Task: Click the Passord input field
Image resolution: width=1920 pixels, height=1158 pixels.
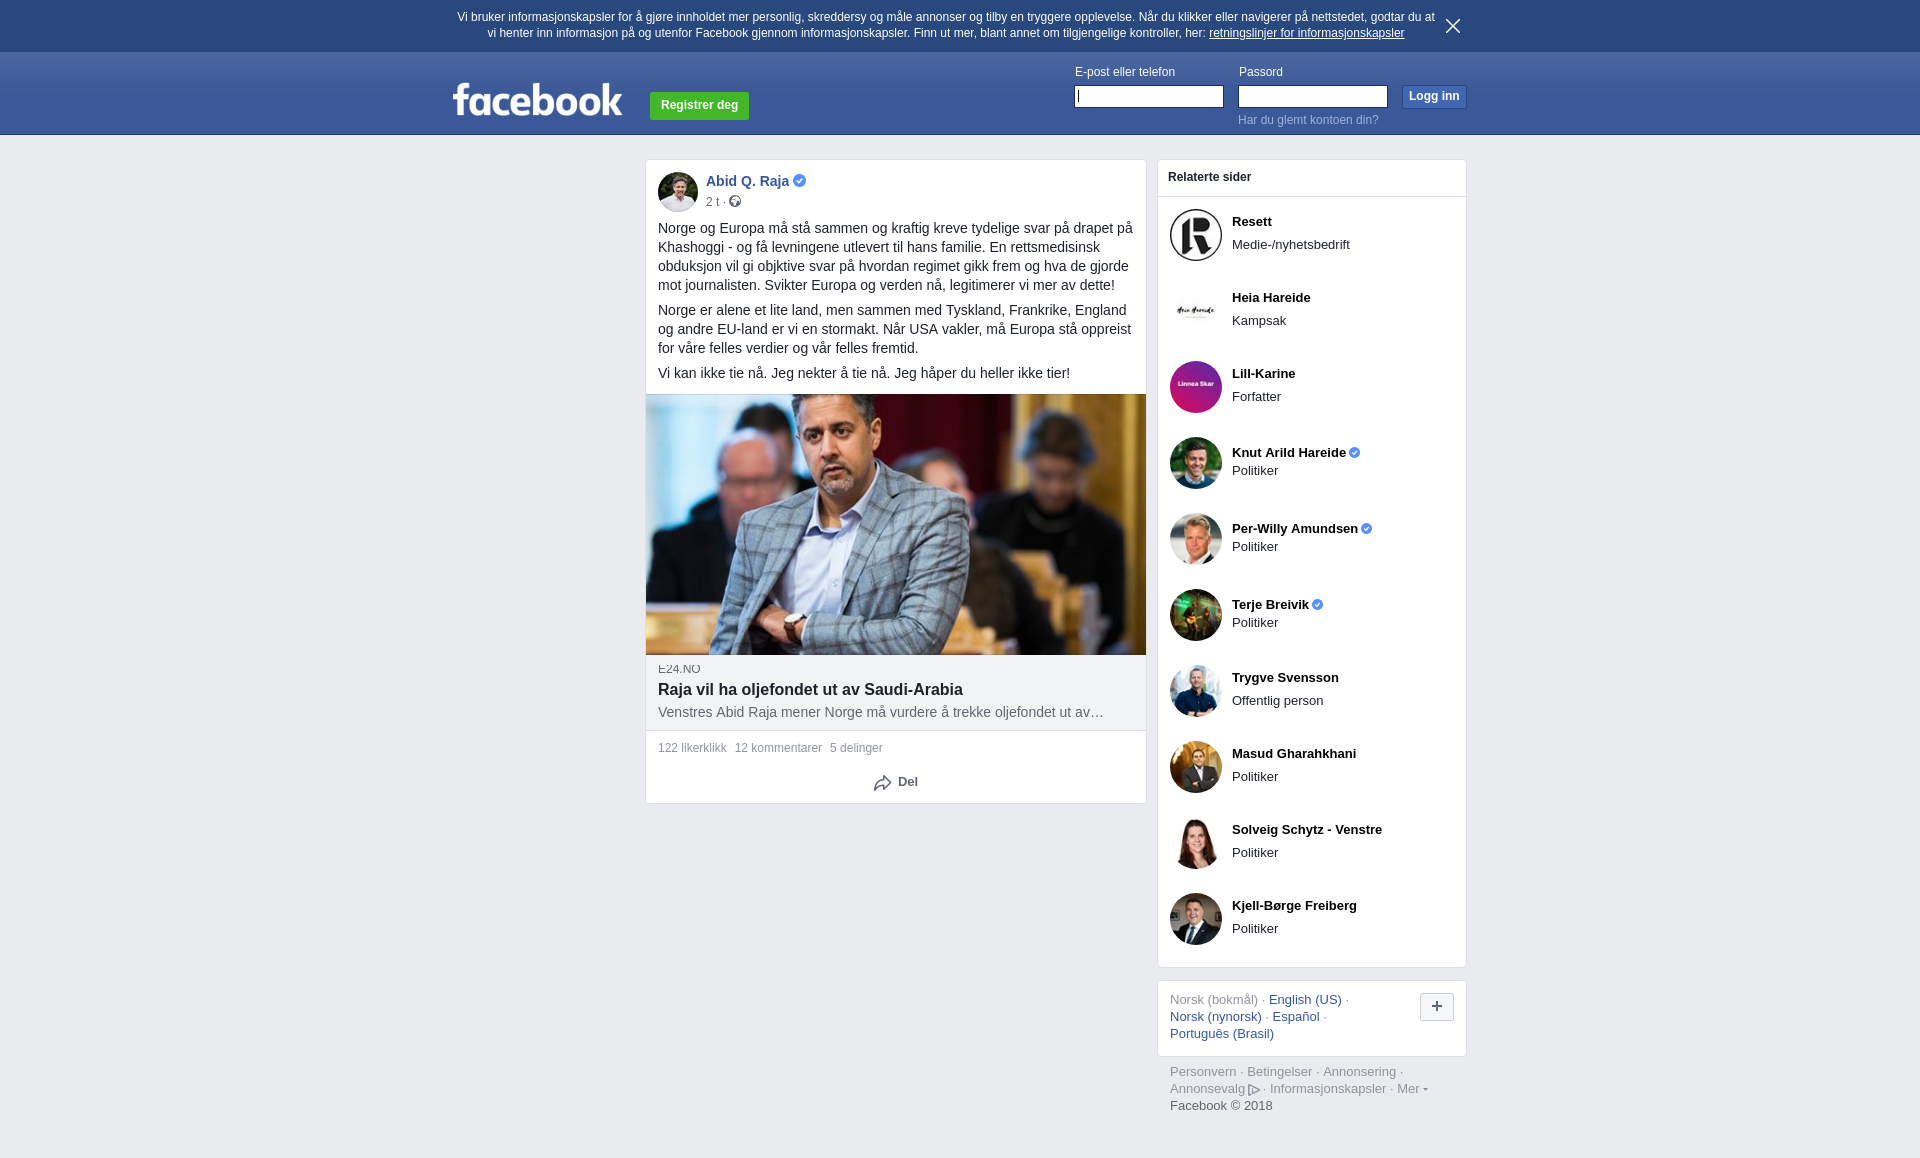Action: point(1313,96)
